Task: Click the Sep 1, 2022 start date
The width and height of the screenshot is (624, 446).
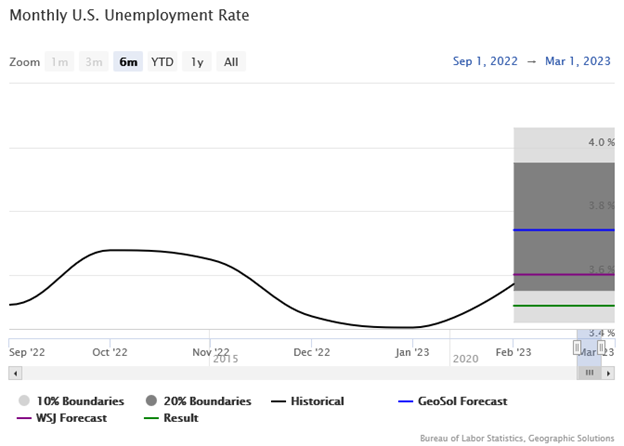Action: point(487,62)
